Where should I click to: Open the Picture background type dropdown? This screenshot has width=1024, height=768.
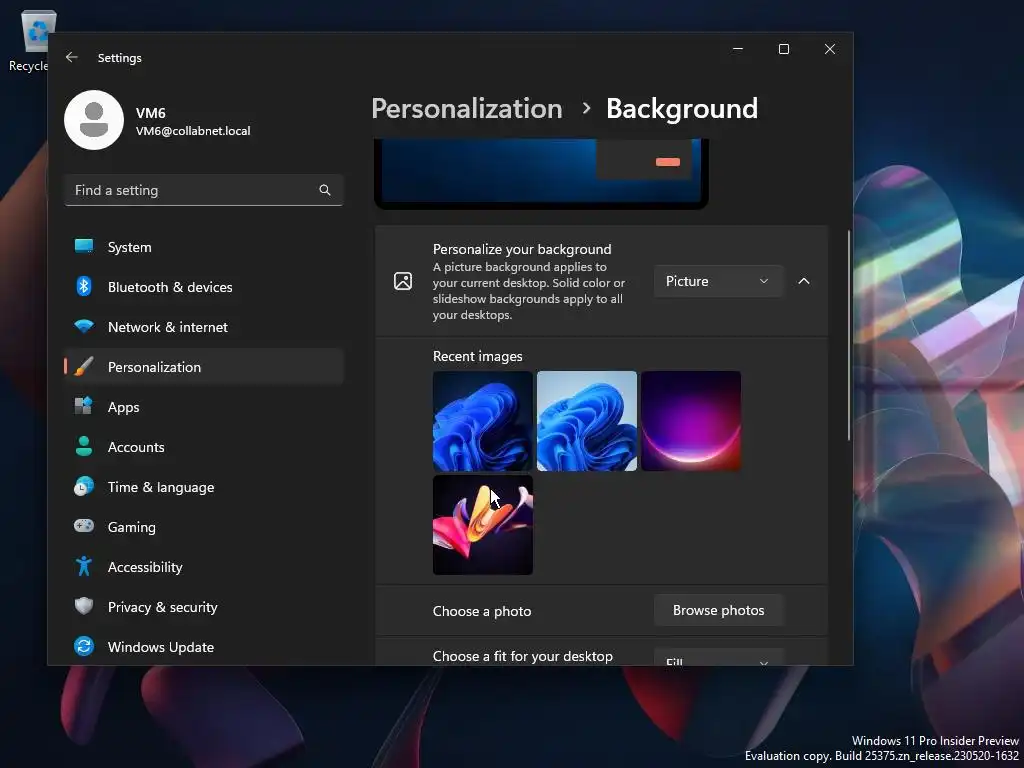click(718, 281)
